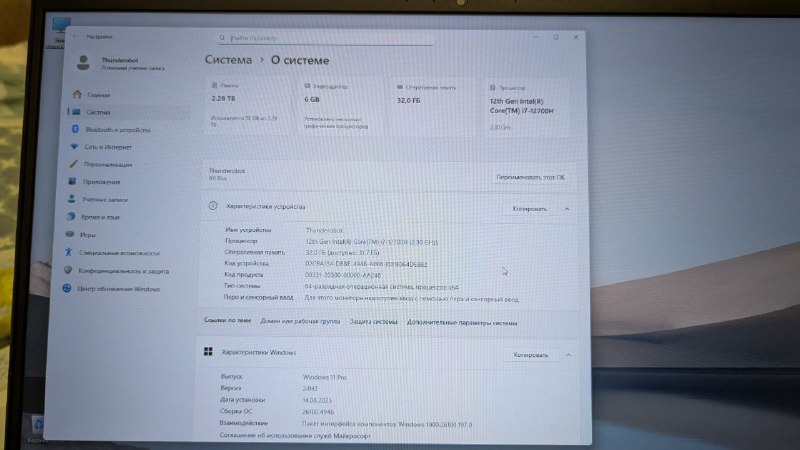Open Bluetooth и устройства settings page
This screenshot has height=450, width=800.
click(x=118, y=130)
